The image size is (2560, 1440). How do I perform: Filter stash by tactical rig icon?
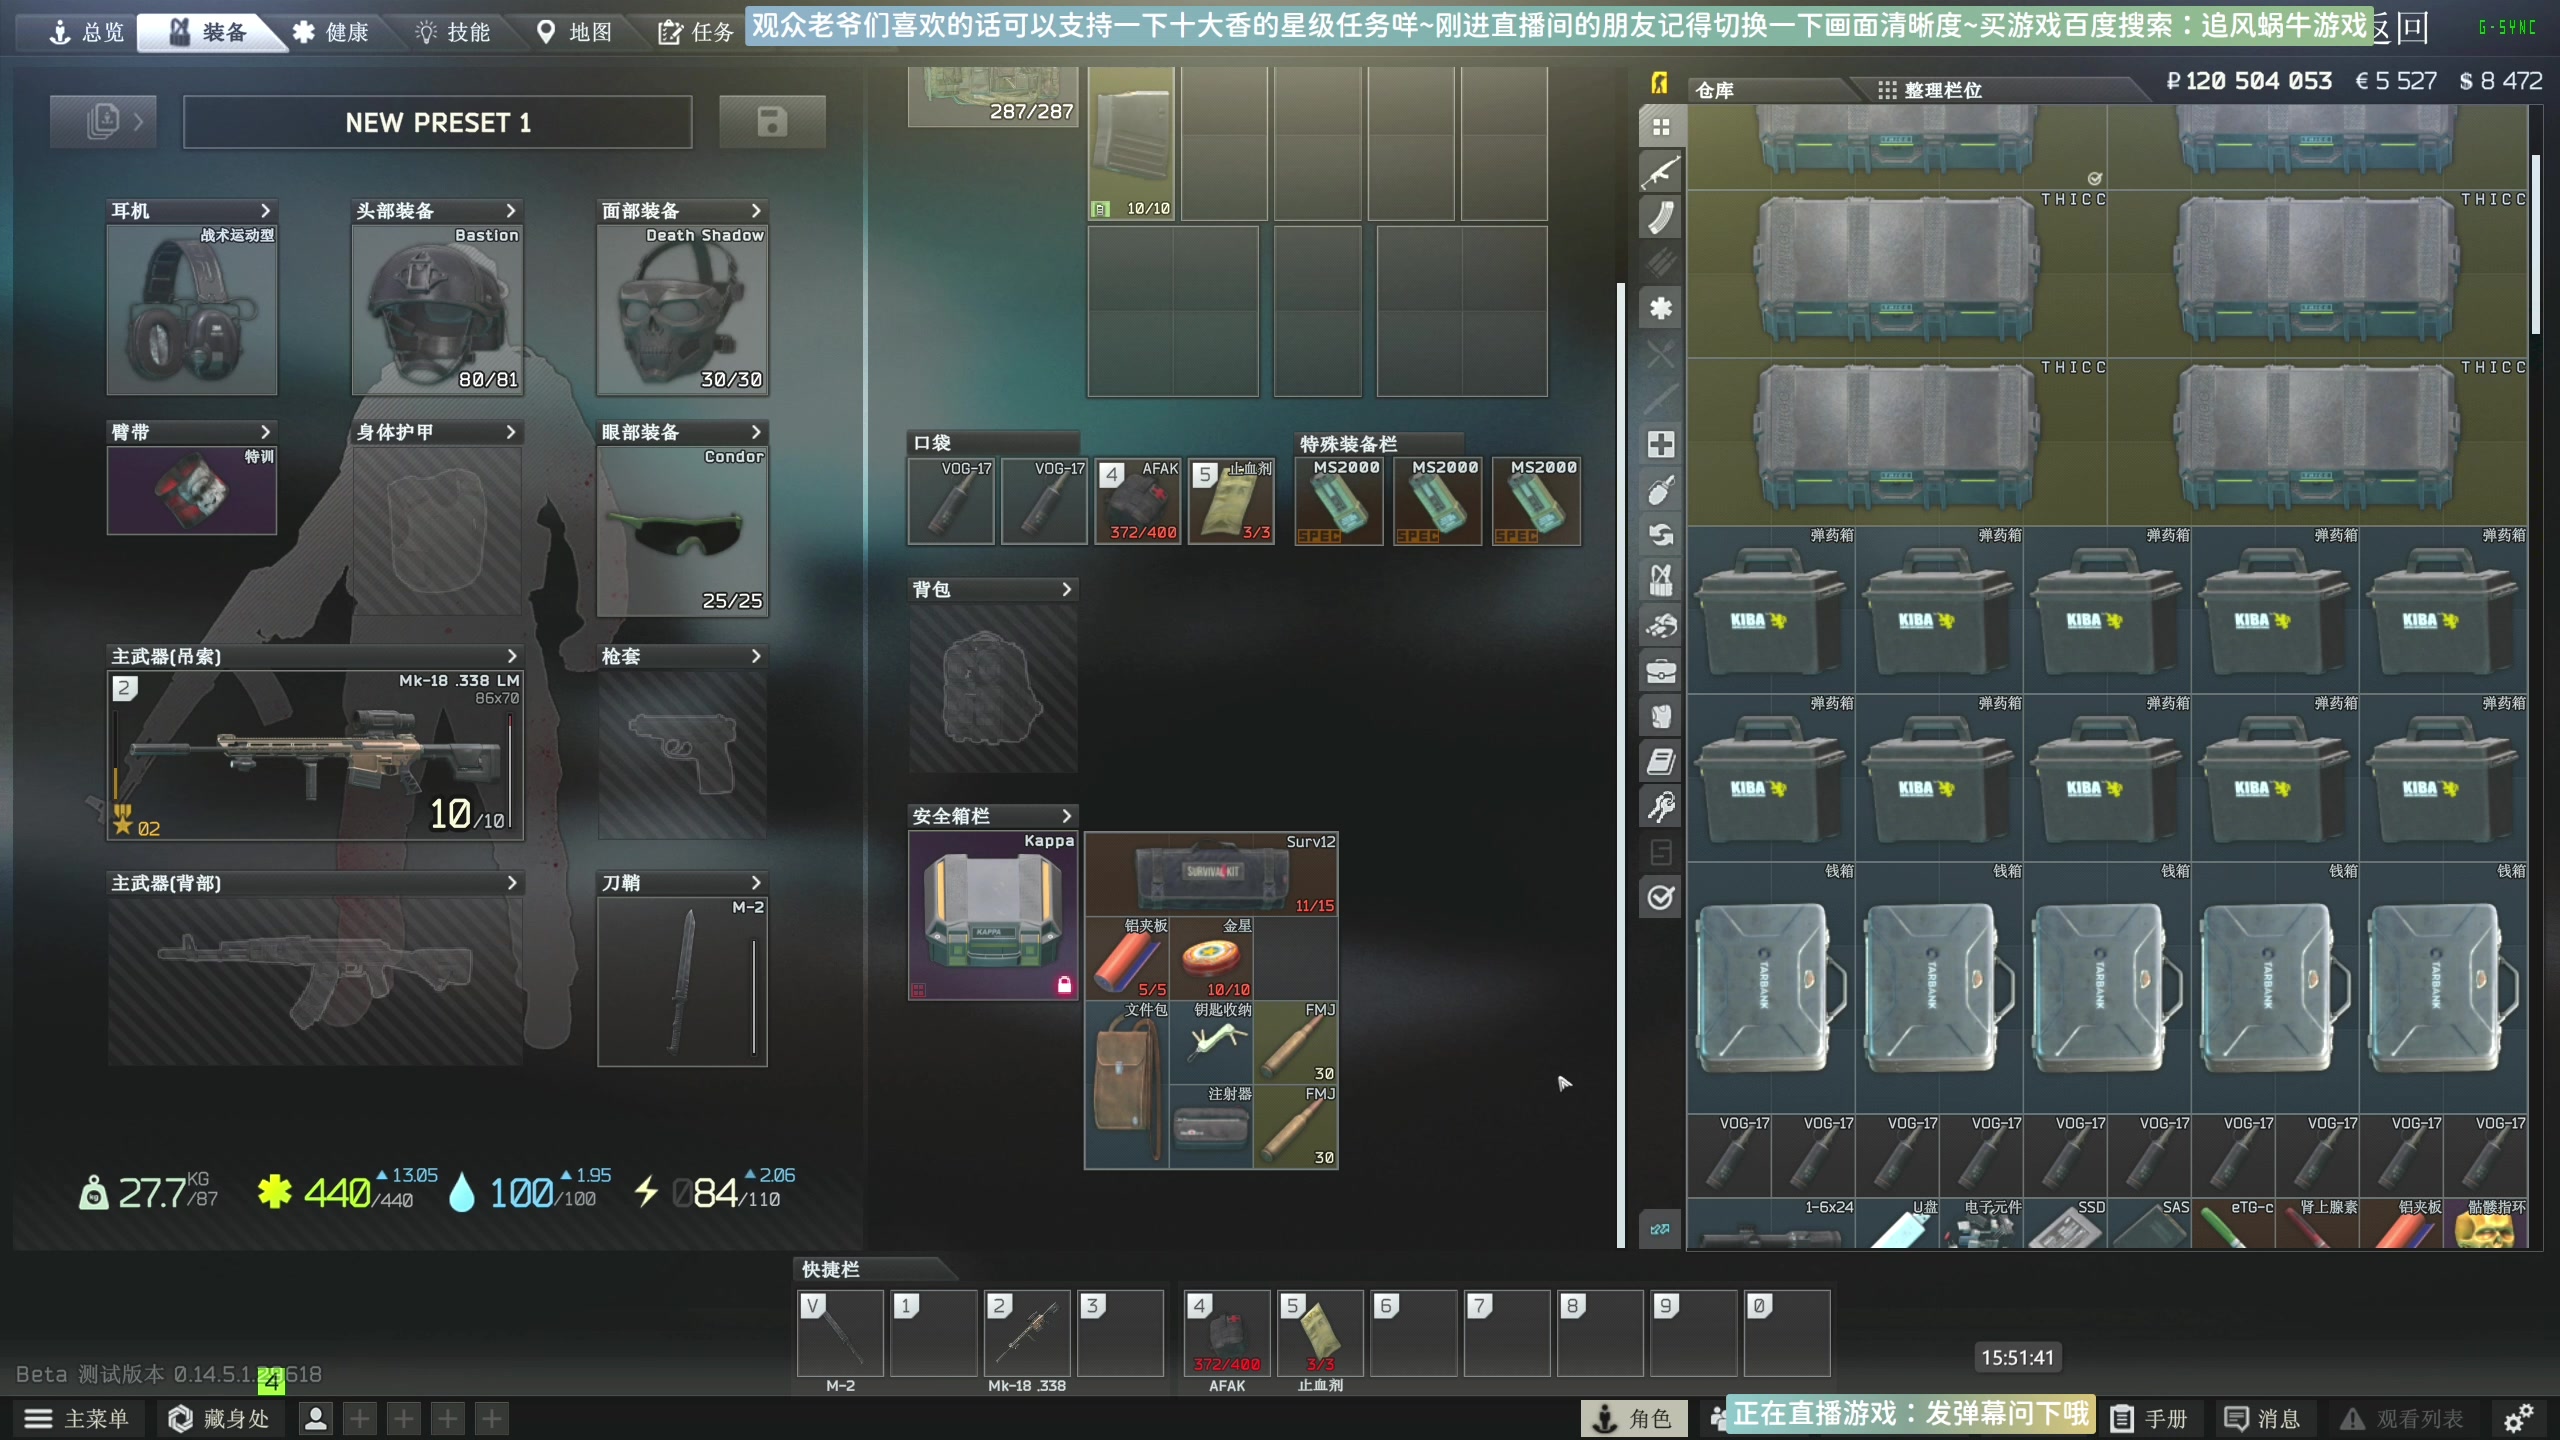1661,580
